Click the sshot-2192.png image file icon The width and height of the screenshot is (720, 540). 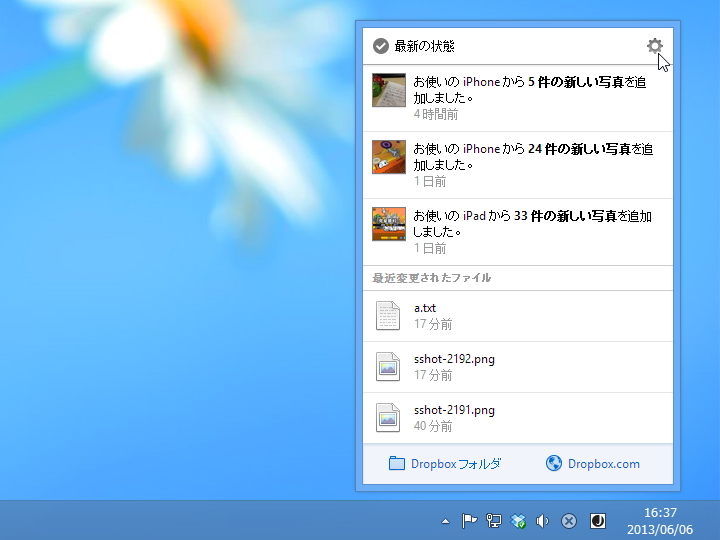tap(388, 367)
